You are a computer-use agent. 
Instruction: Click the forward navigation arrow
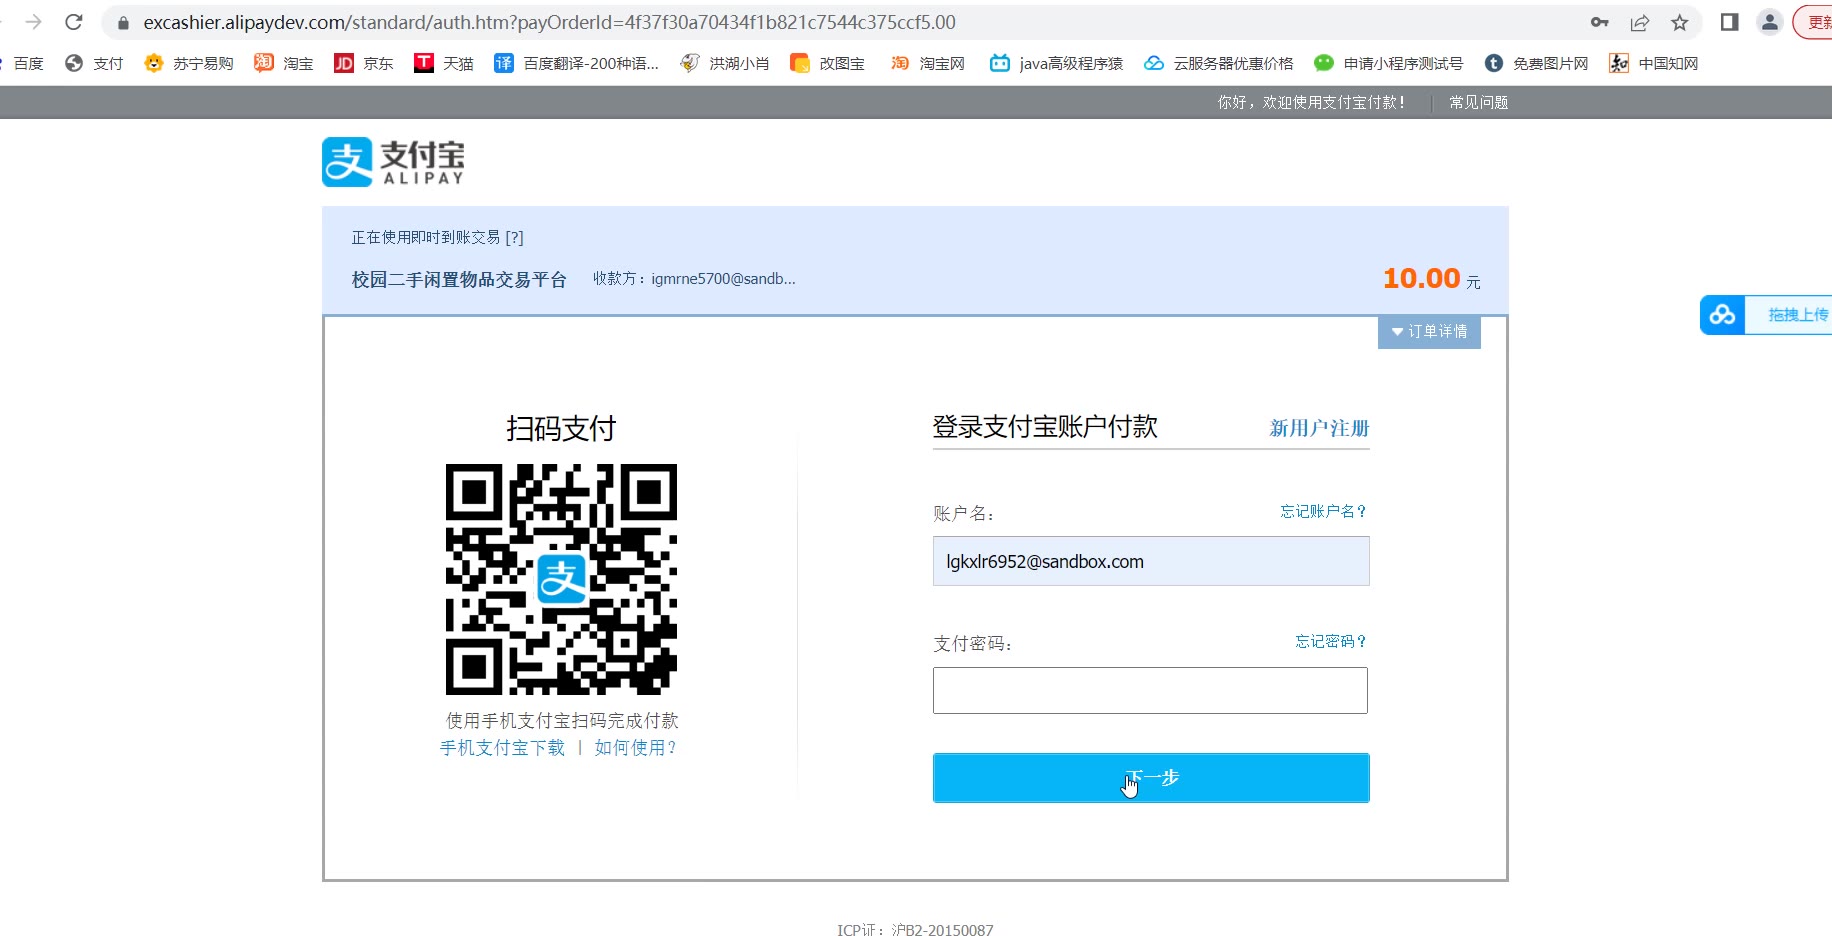[33, 22]
